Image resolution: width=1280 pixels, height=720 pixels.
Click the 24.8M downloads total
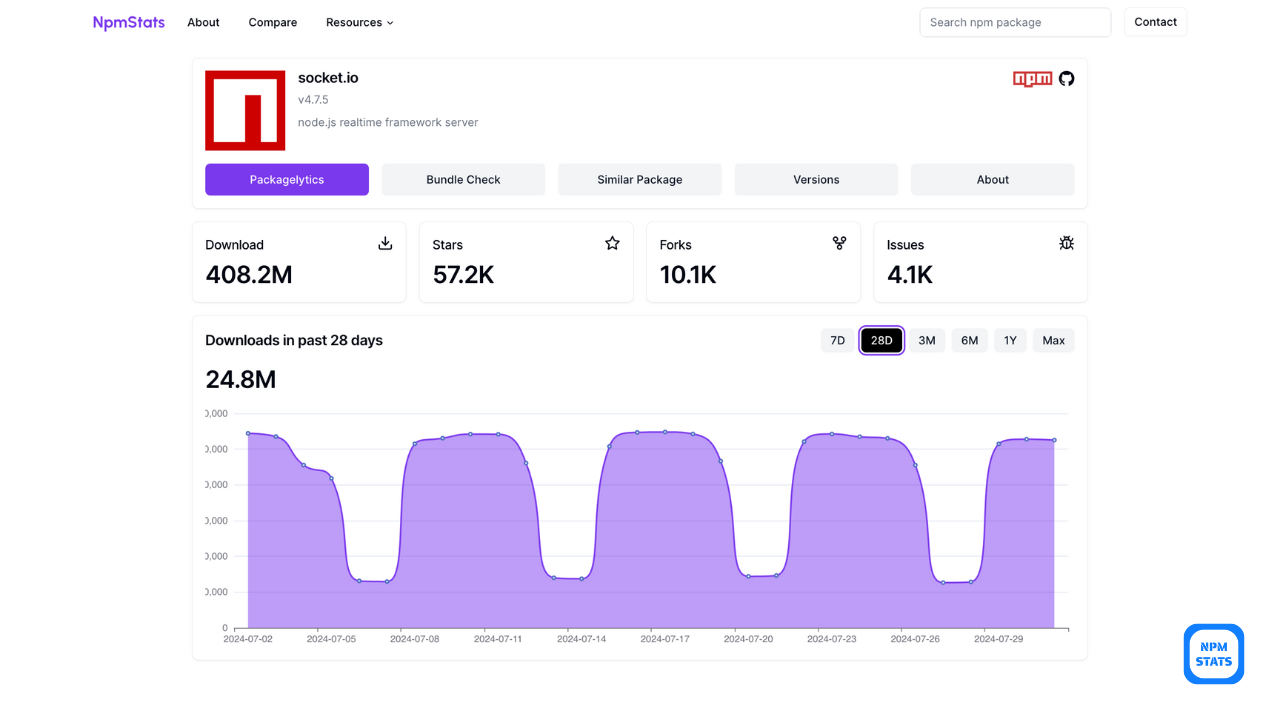(x=241, y=380)
